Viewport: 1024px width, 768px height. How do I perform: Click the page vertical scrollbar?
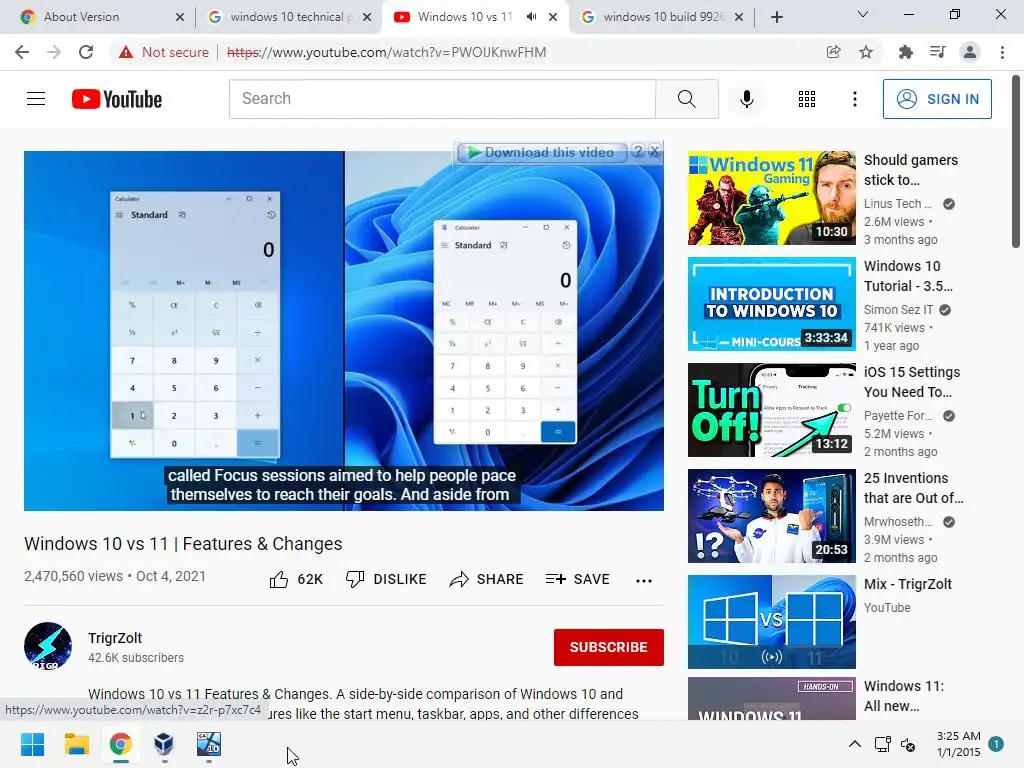pos(1016,163)
